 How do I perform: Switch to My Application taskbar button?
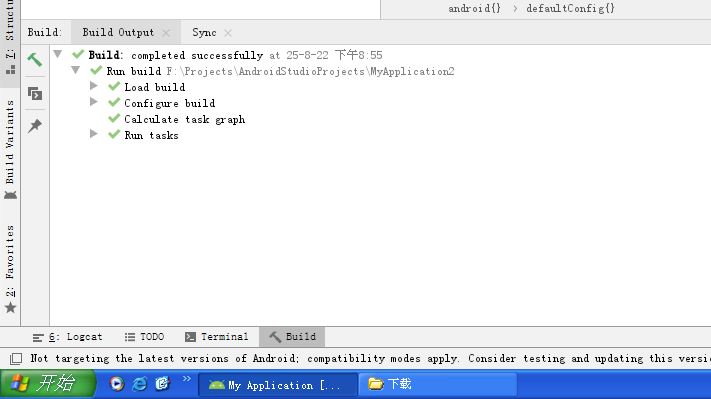tap(278, 385)
